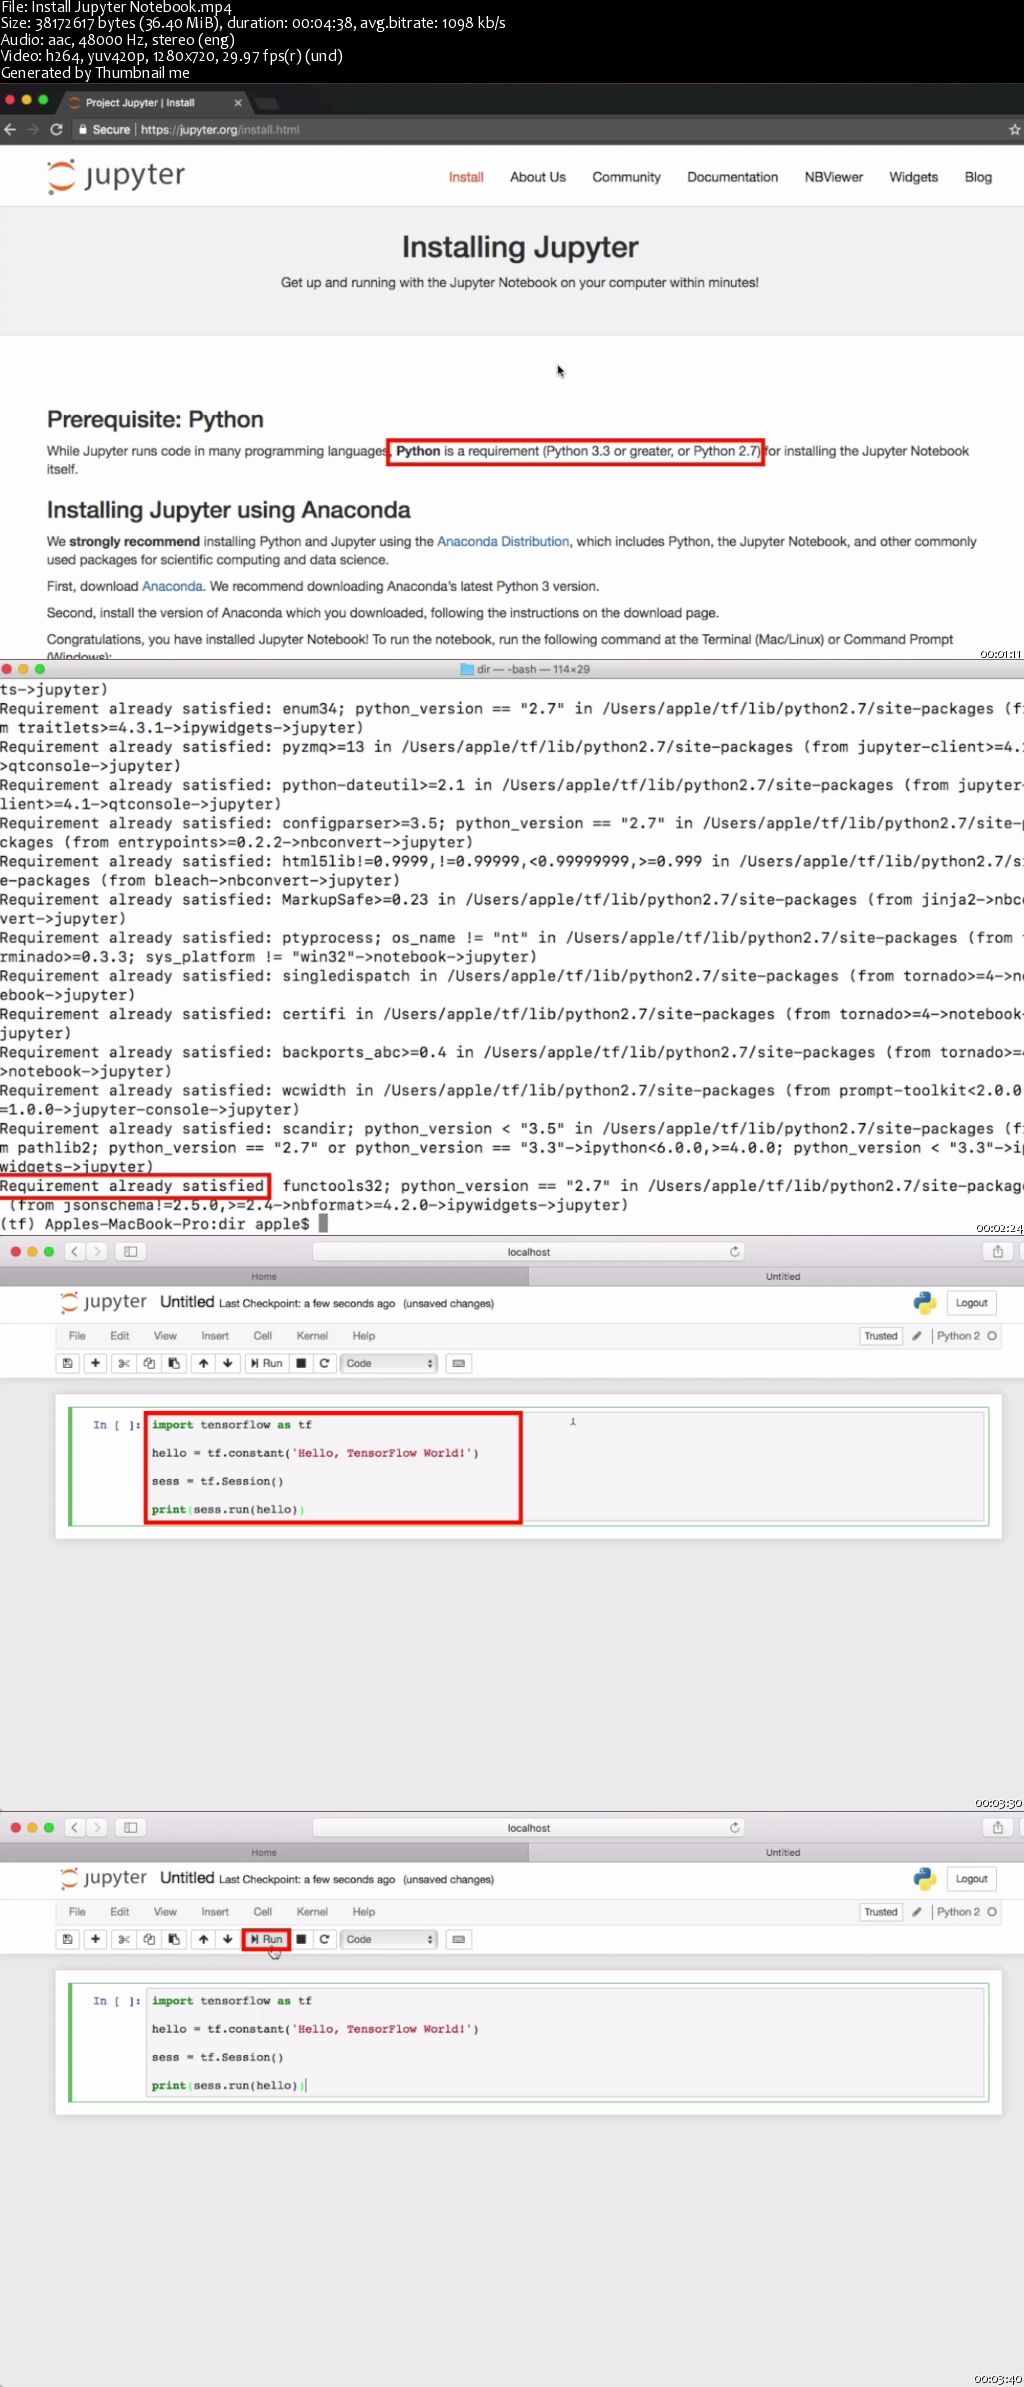
Task: Click Logout button in 00:03:40 notebook frame
Action: [971, 1879]
